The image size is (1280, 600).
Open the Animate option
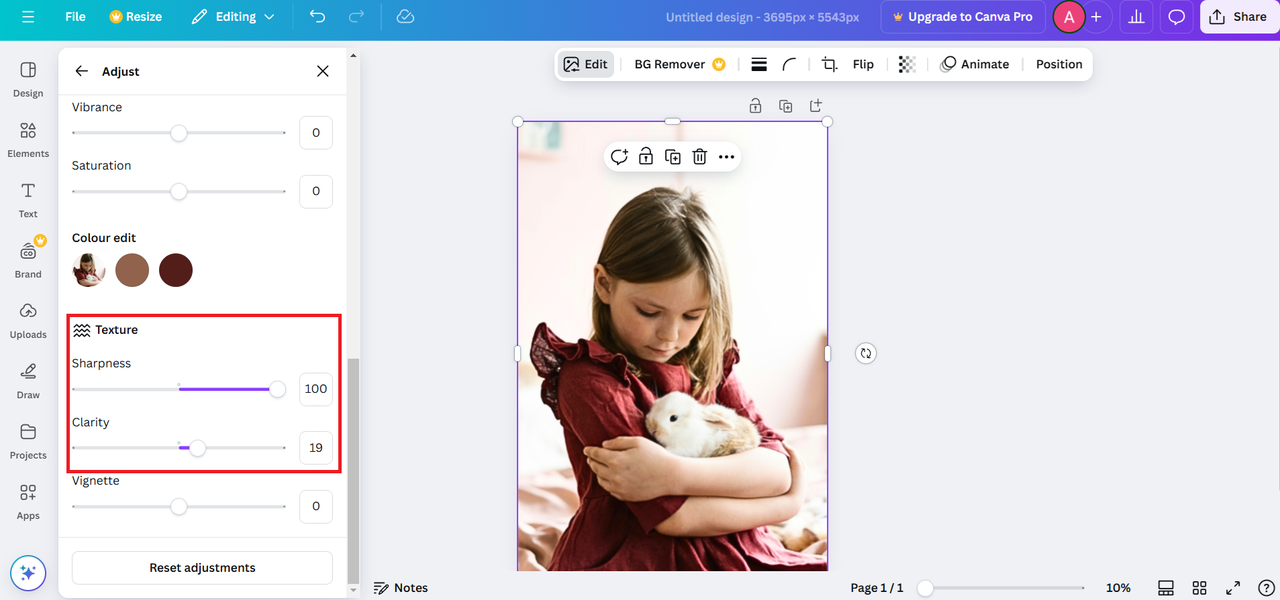975,64
